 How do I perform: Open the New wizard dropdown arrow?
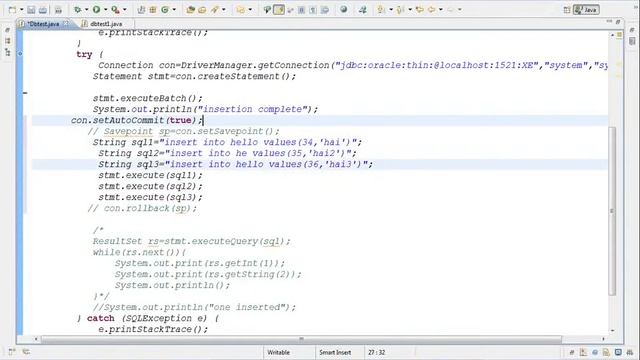point(21,10)
